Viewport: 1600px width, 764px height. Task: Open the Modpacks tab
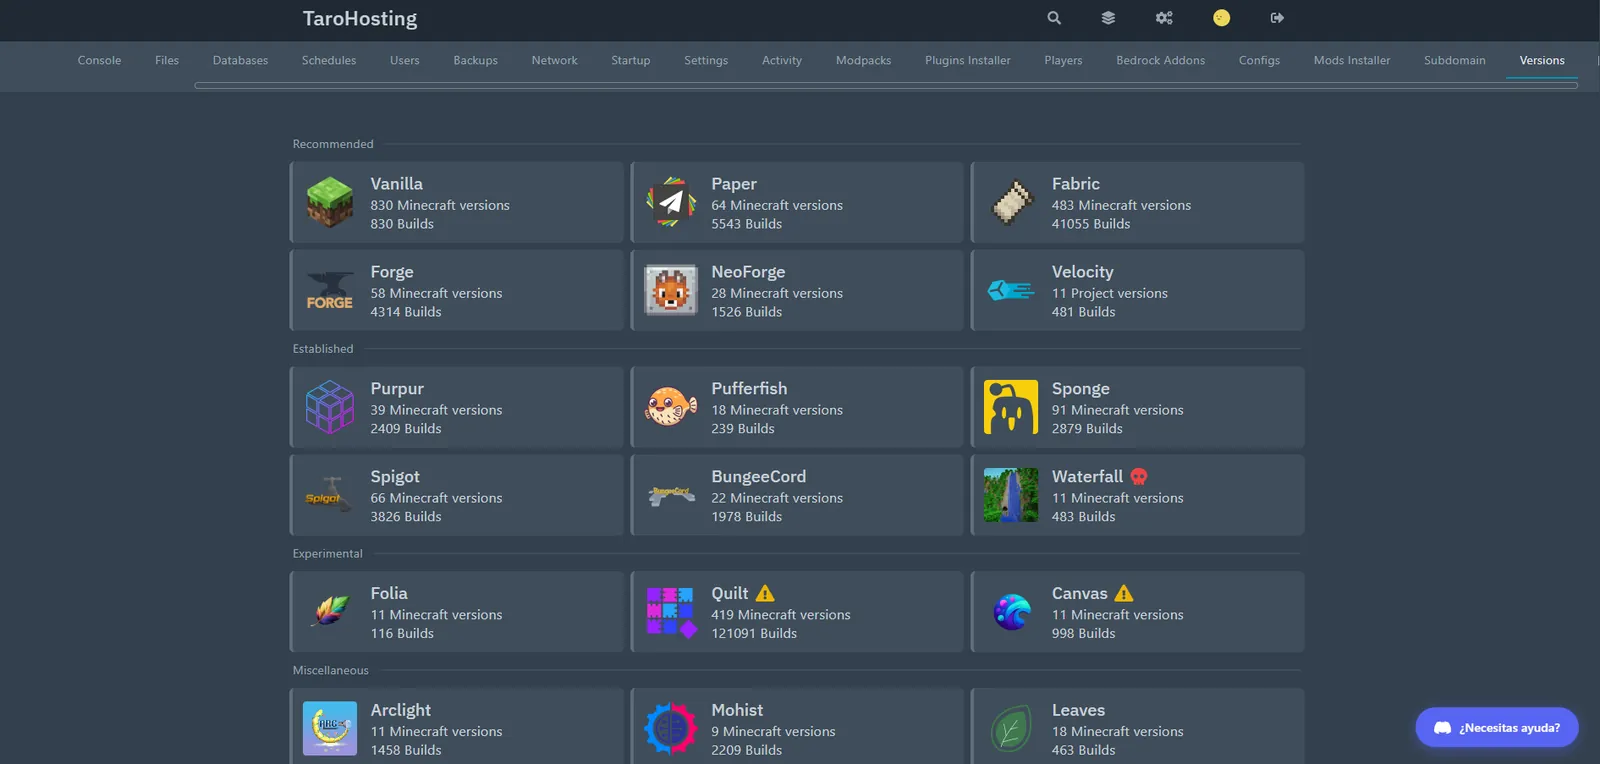pyautogui.click(x=863, y=60)
